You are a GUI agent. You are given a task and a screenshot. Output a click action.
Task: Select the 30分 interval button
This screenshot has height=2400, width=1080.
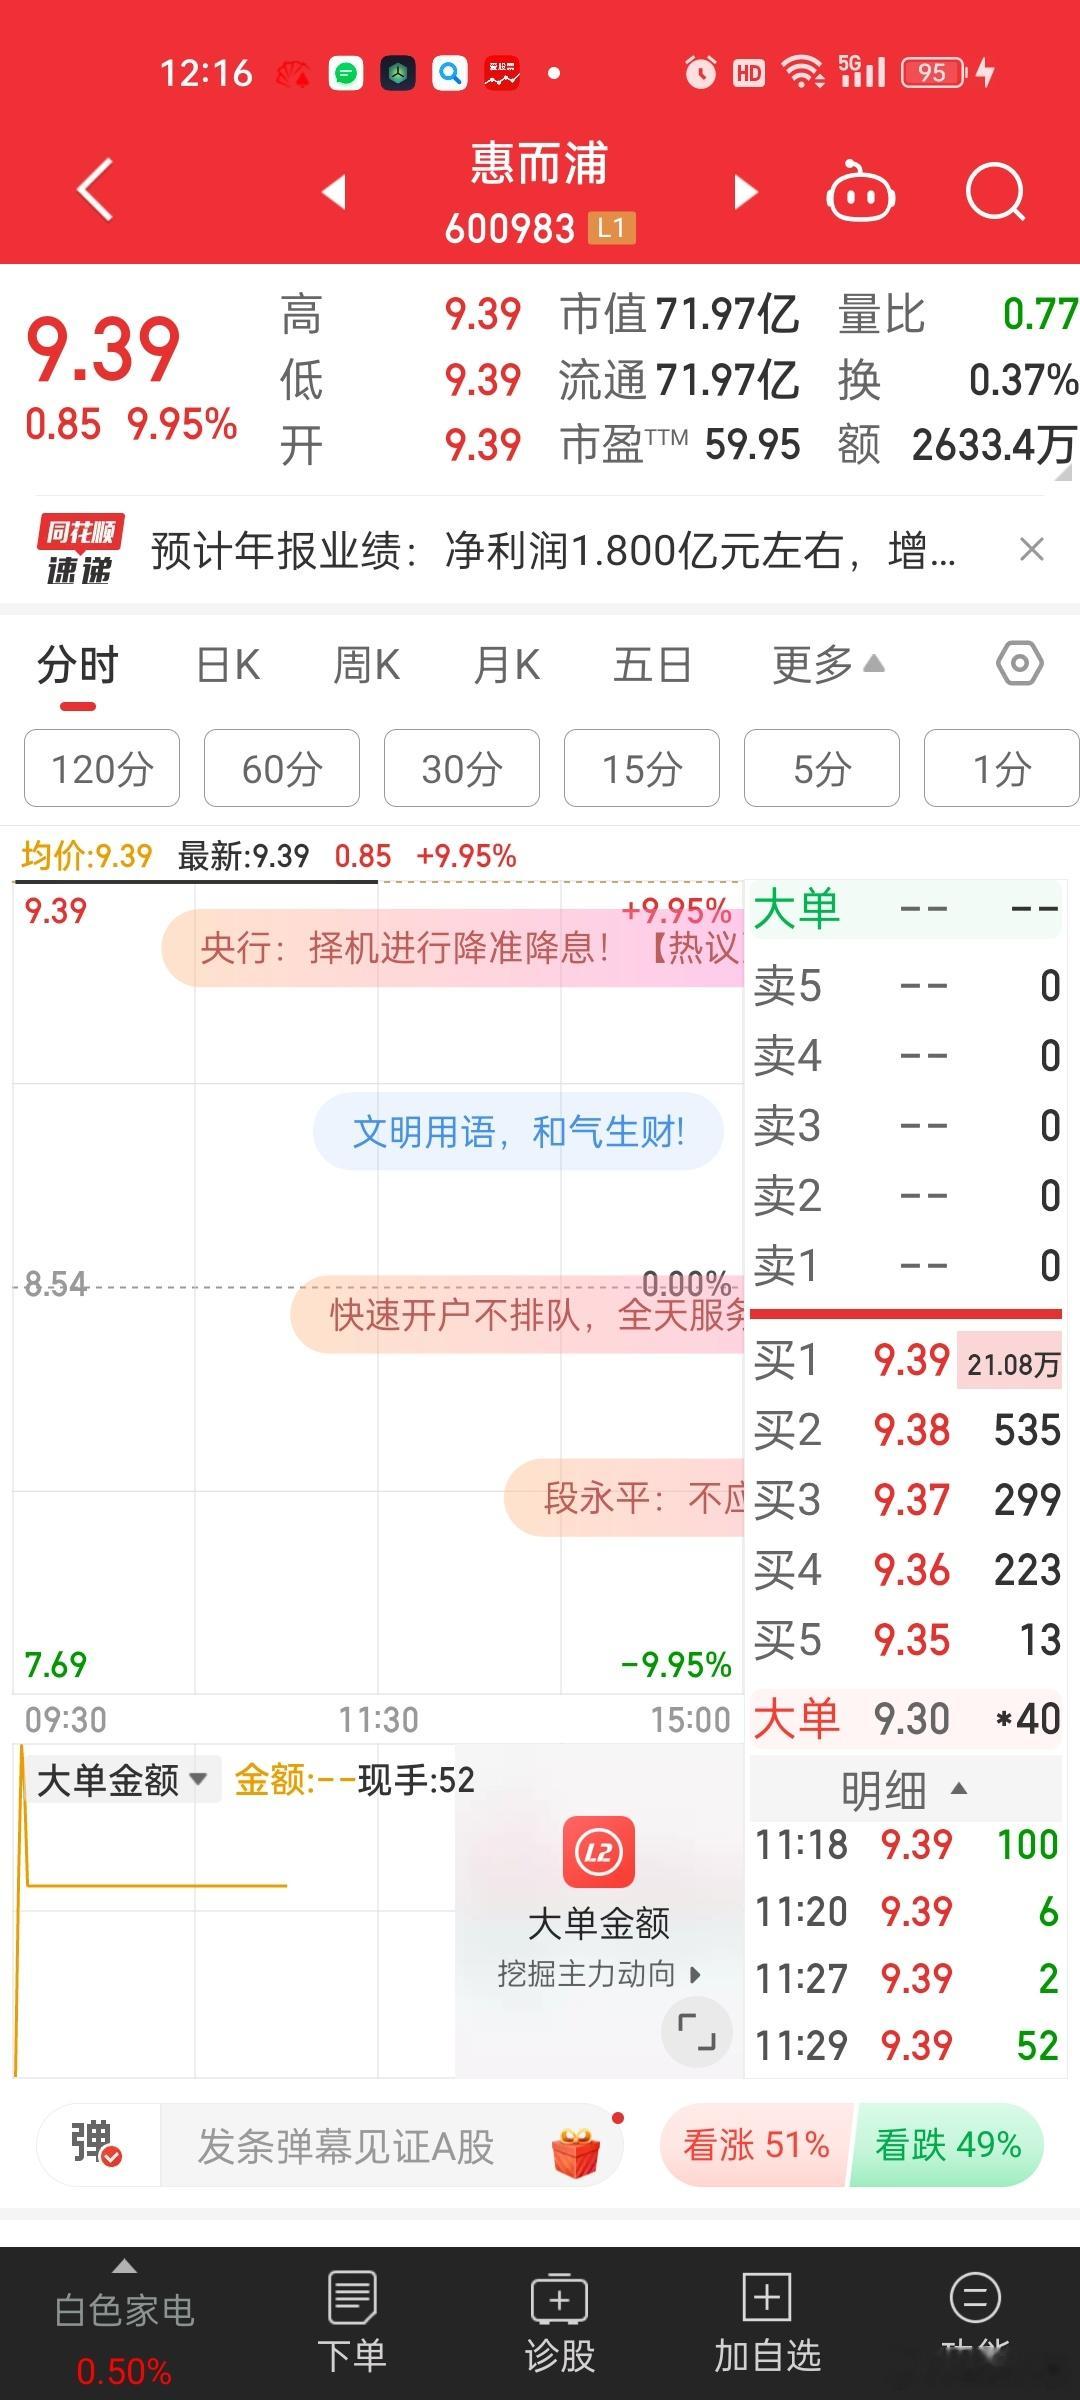462,768
